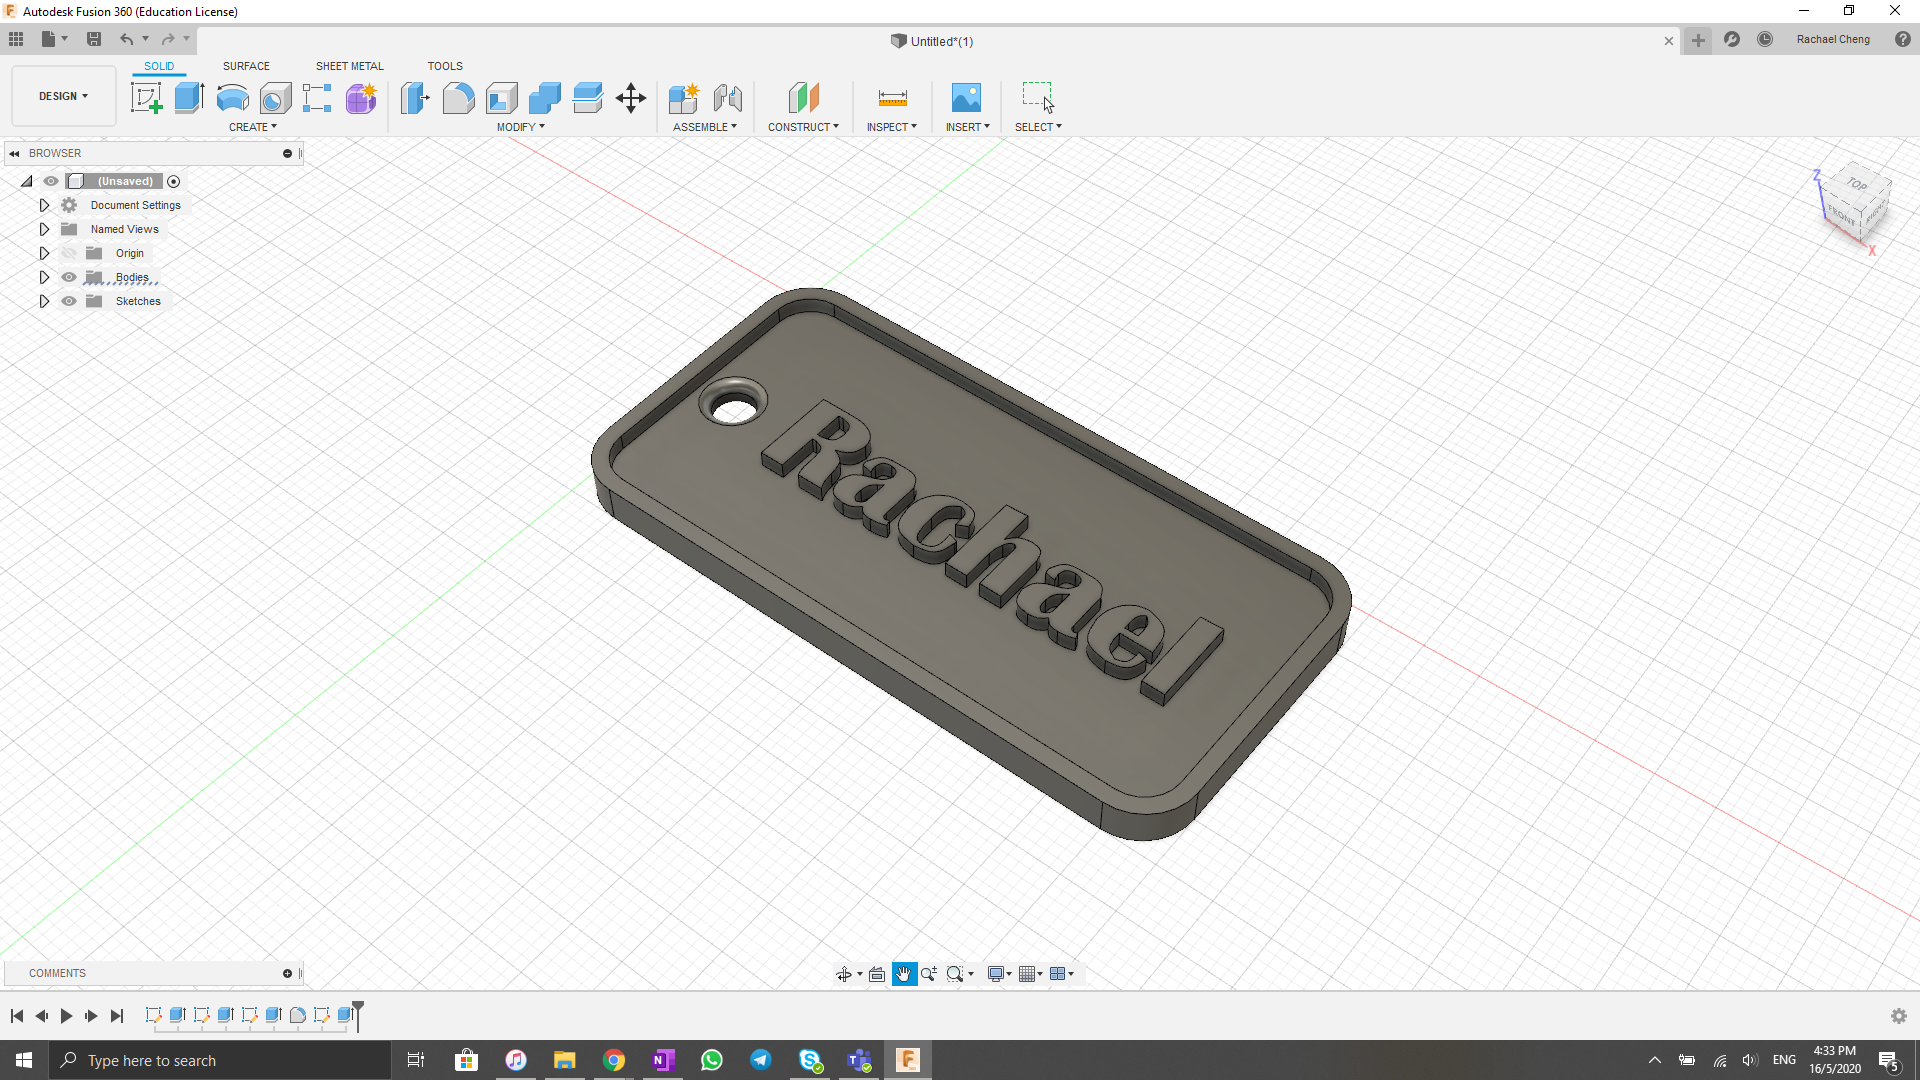Image resolution: width=1920 pixels, height=1080 pixels.
Task: Select the Fillet tool
Action: click(x=458, y=98)
